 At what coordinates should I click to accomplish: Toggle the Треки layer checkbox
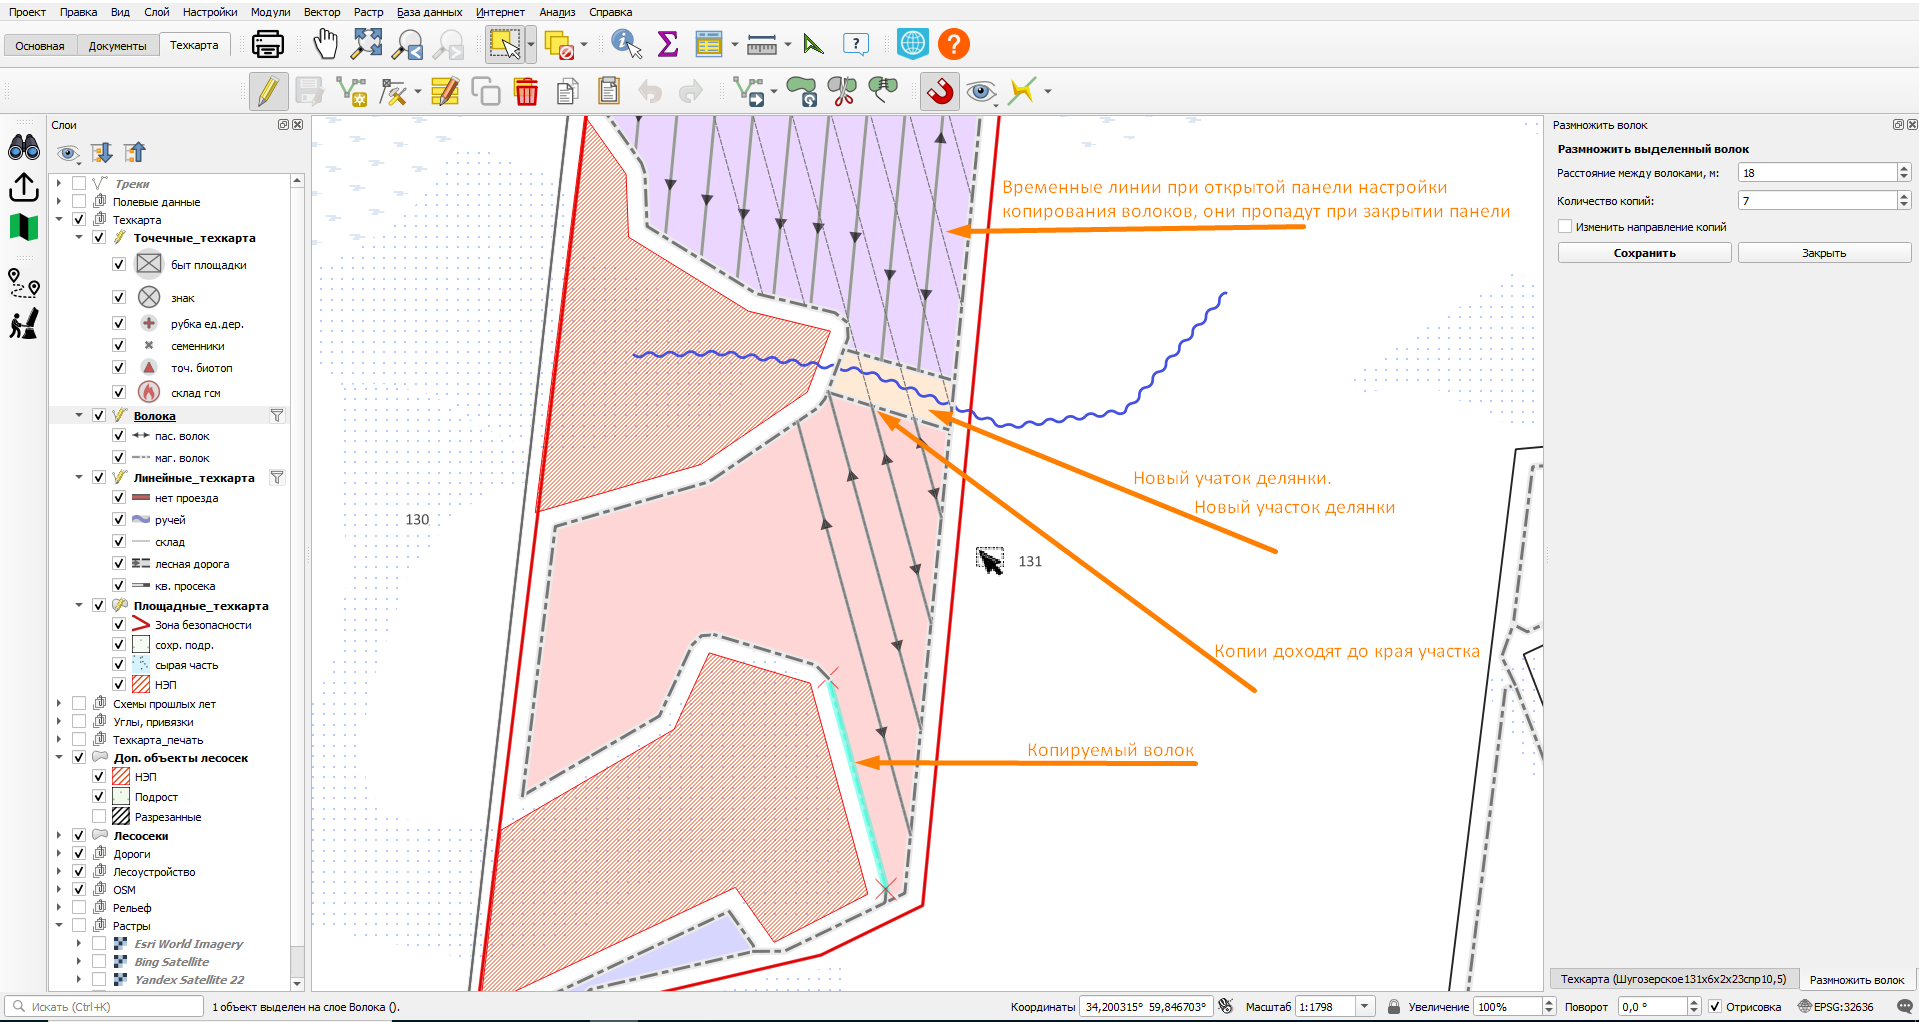(79, 183)
